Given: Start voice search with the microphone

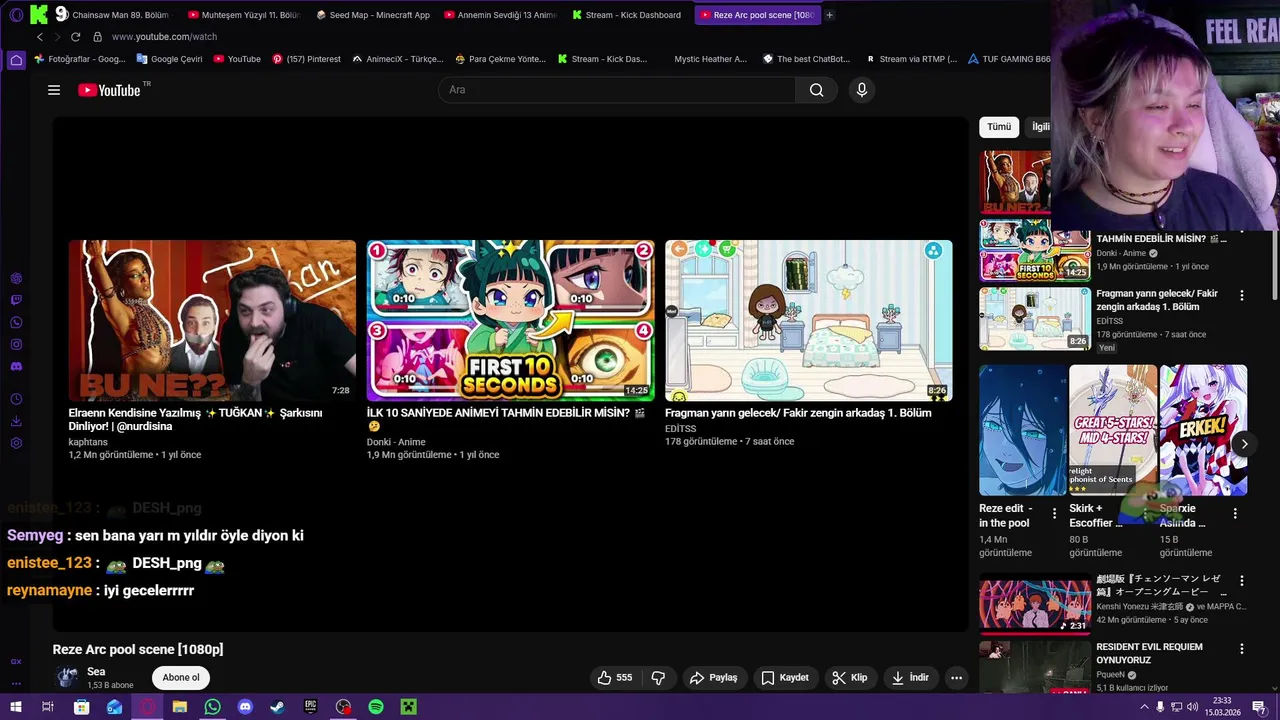Looking at the screenshot, I should (862, 90).
